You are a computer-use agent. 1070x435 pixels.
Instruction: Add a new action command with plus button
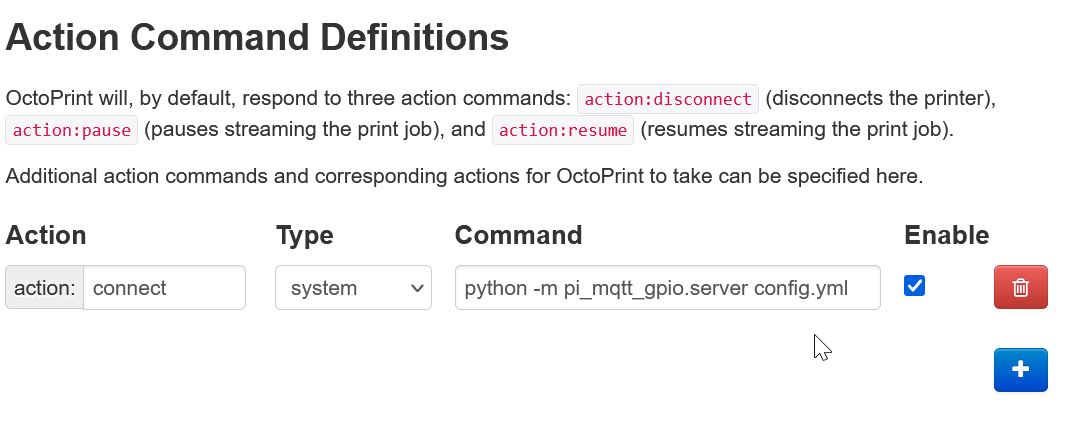point(1020,369)
